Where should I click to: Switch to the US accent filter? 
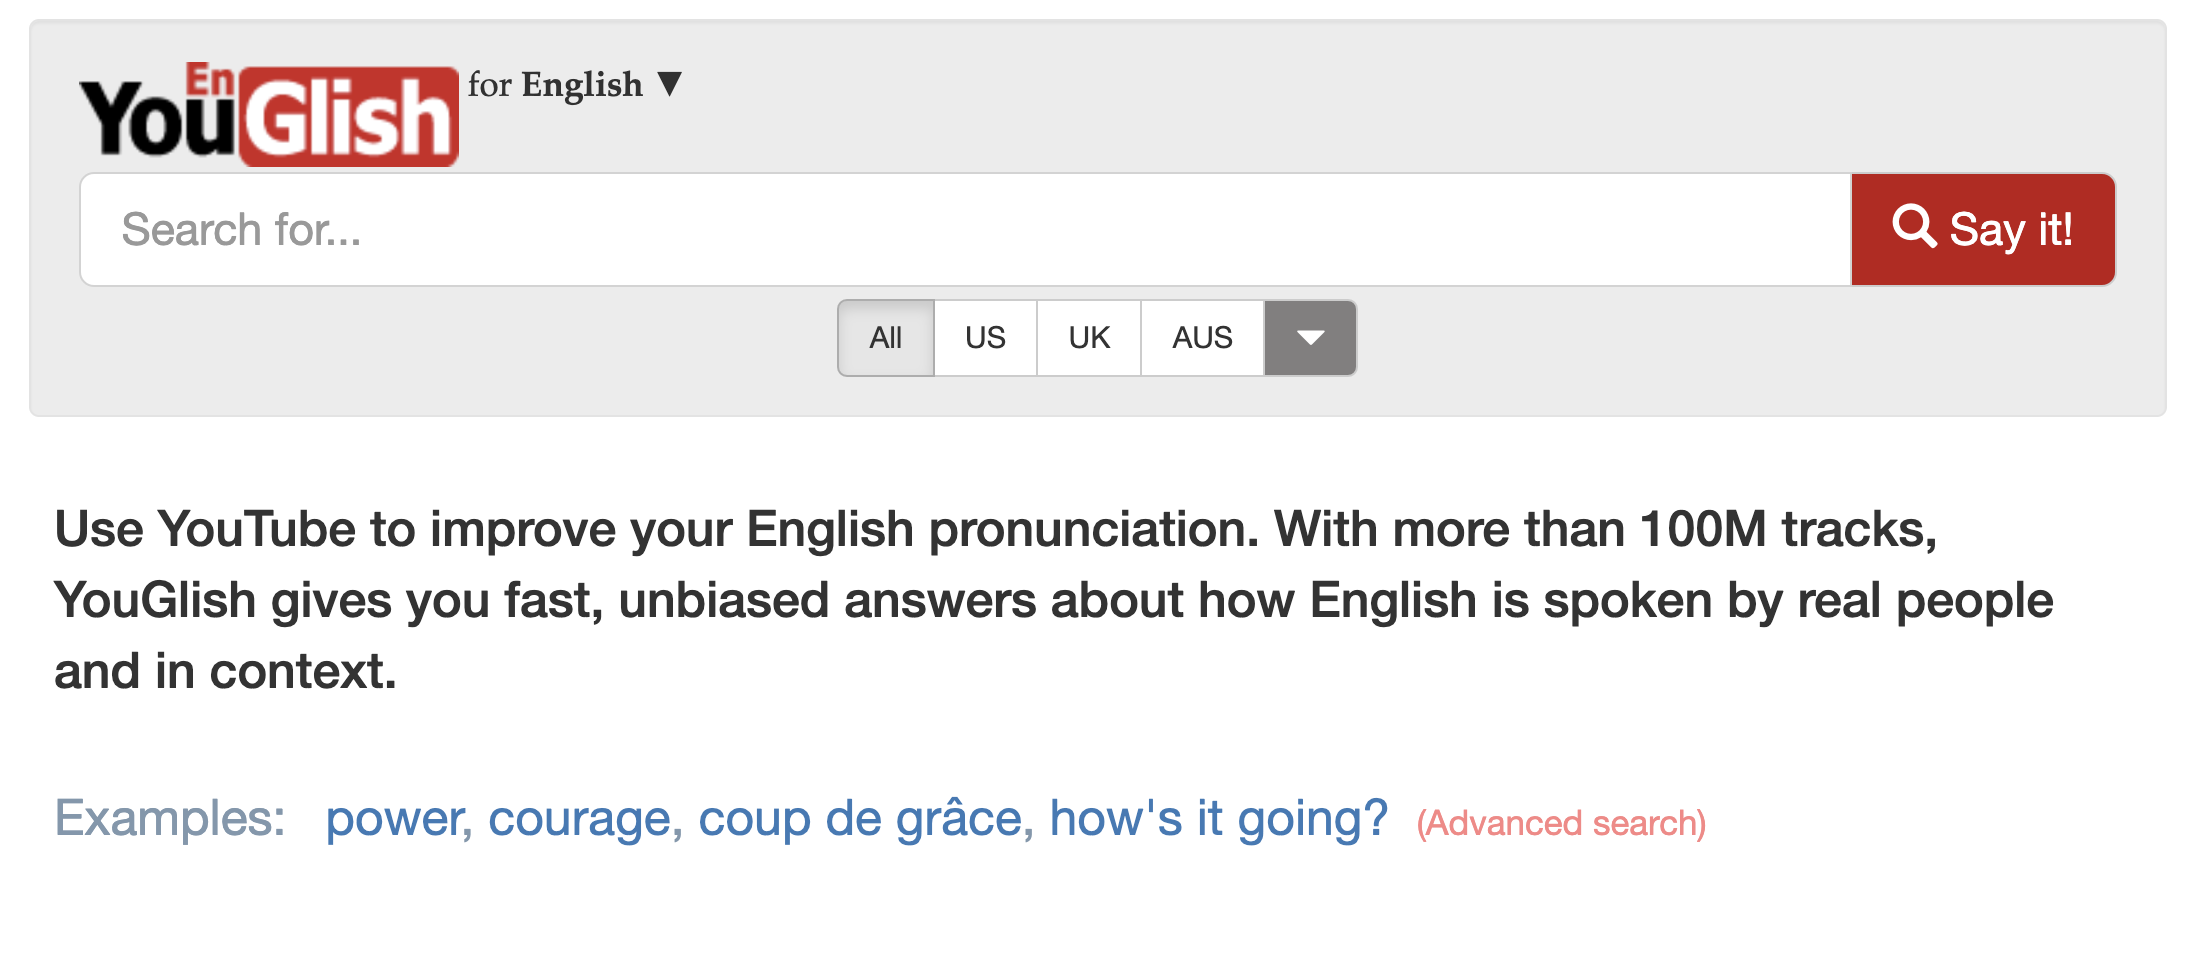point(985,338)
